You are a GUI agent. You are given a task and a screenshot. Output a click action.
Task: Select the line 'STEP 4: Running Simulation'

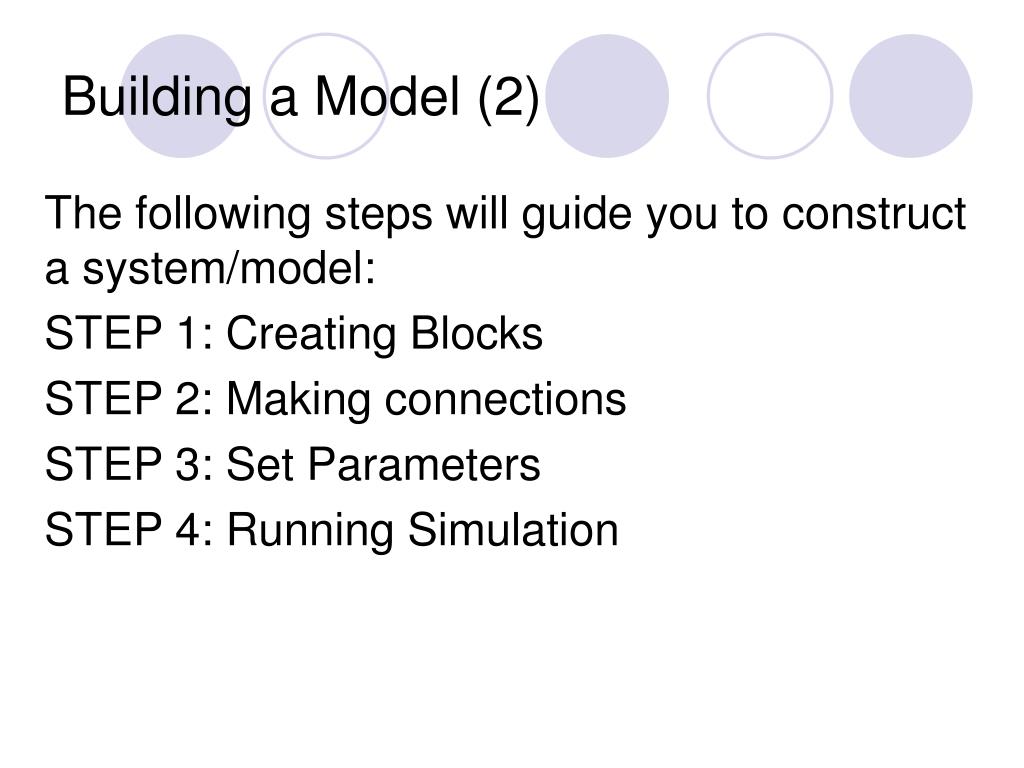click(x=332, y=530)
